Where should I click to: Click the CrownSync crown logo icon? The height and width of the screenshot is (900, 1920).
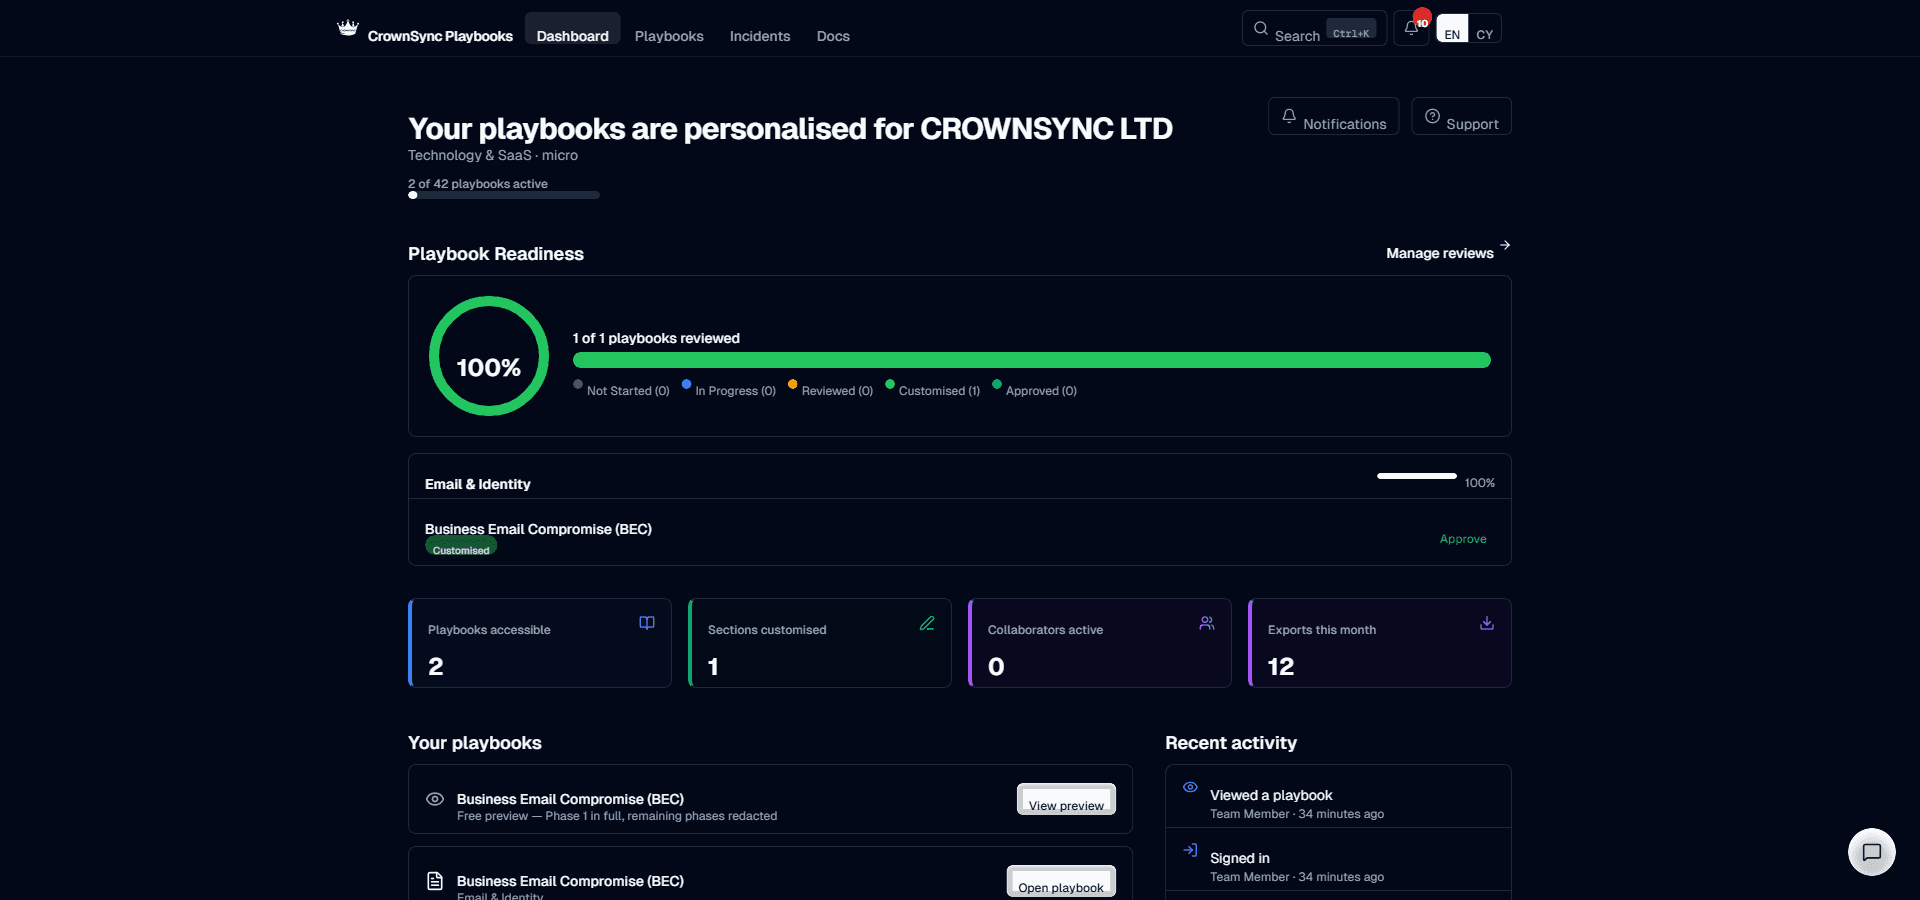point(348,28)
